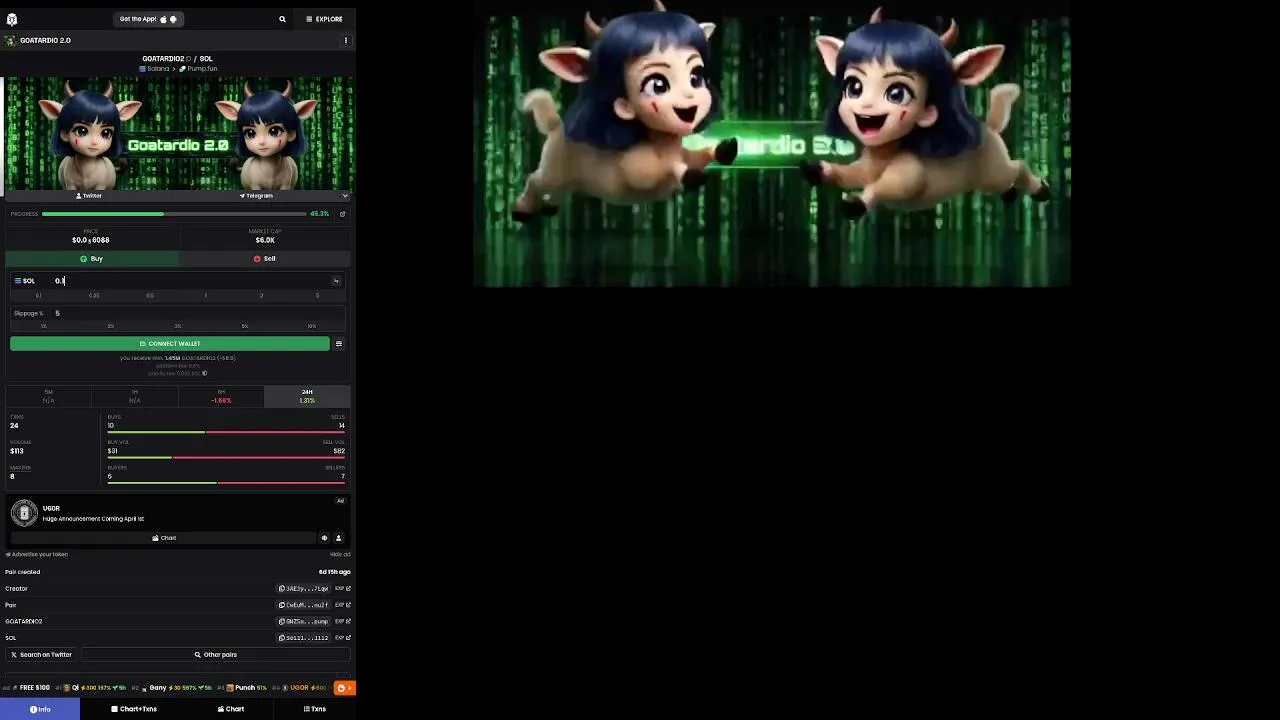Click Other pairs button
Screen dimensions: 1280x720
216,655
